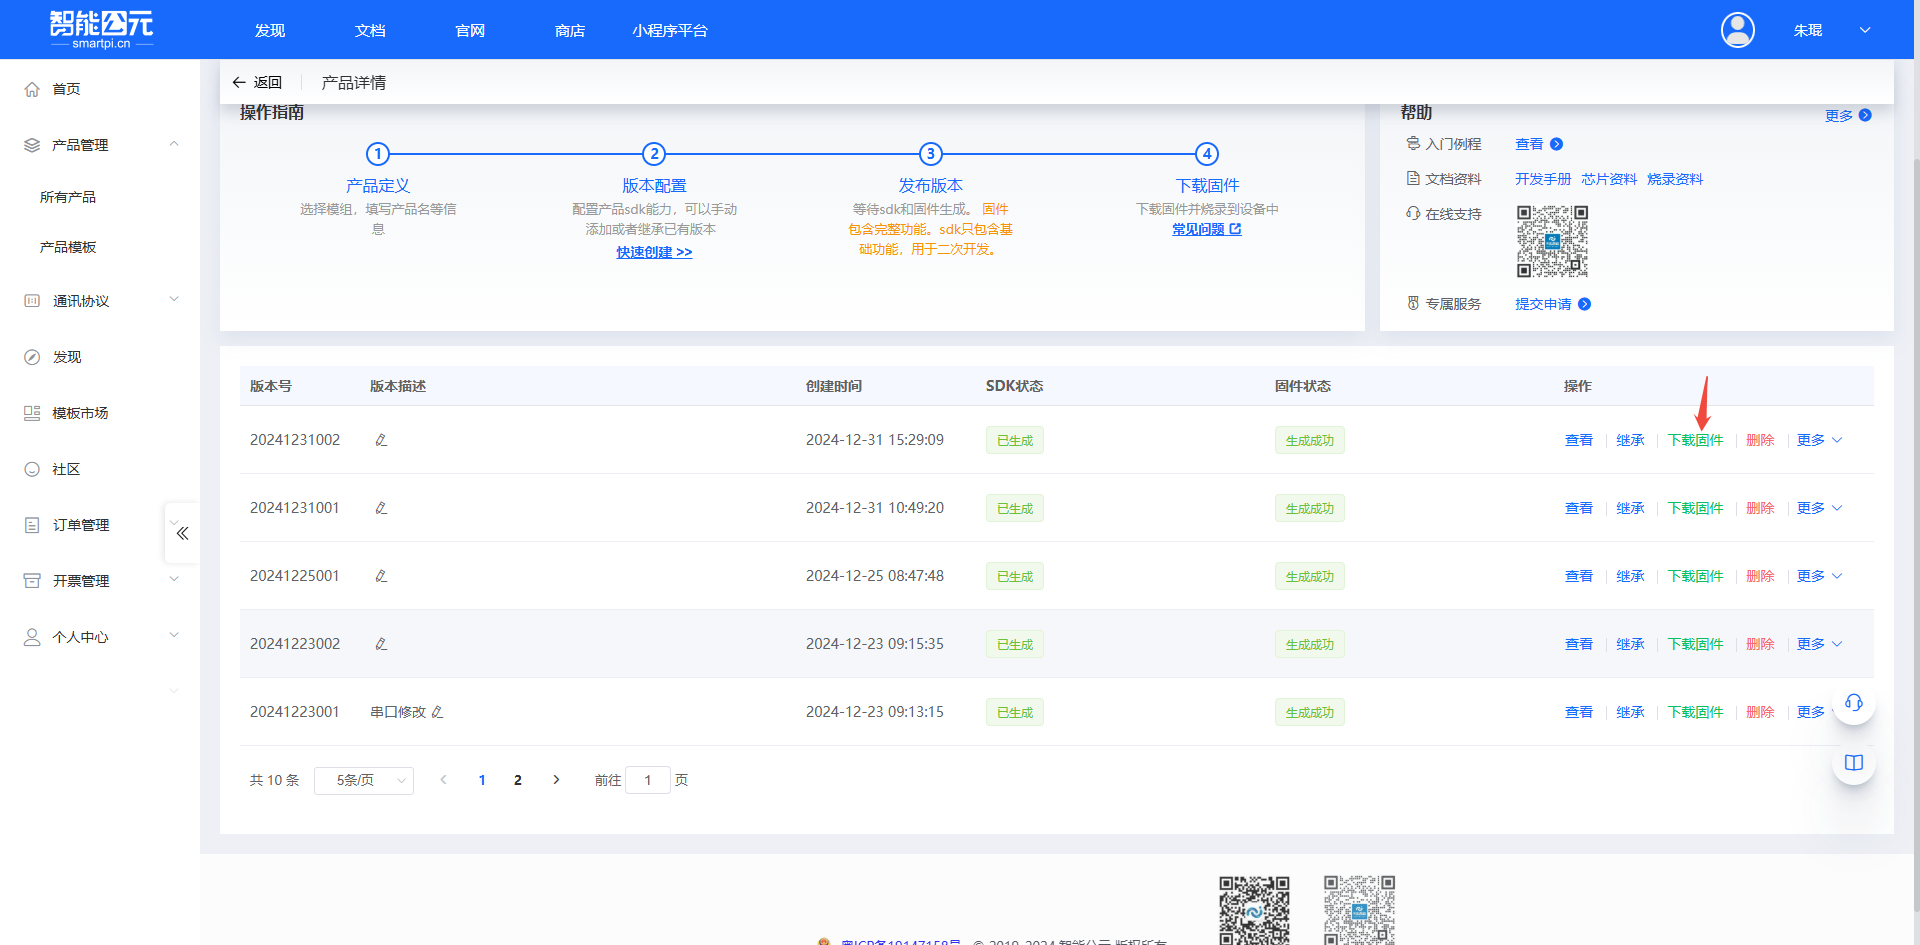Screen dimensions: 1920x945
Task: Click the 首页 home icon in sidebar
Action: click(x=32, y=89)
